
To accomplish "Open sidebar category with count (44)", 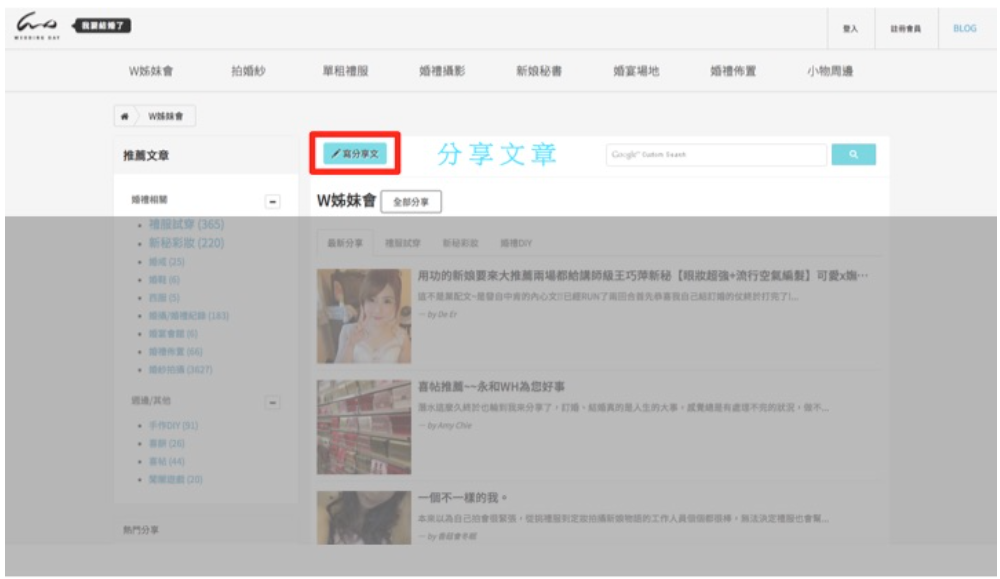I will point(166,461).
